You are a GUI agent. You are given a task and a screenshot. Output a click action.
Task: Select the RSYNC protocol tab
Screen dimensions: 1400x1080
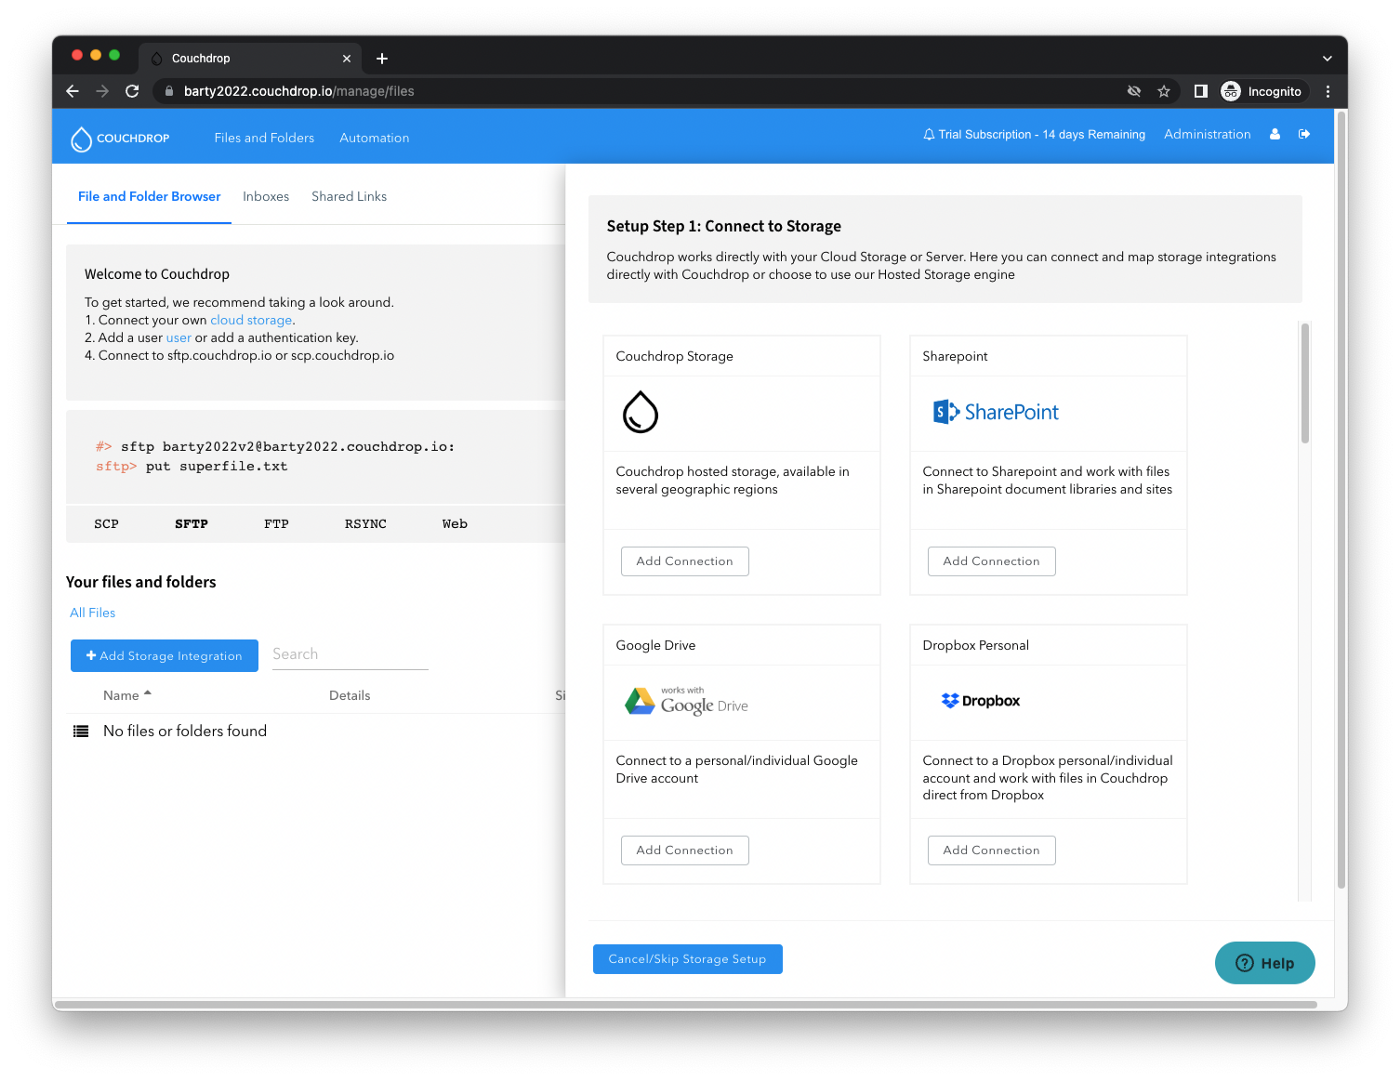pyautogui.click(x=366, y=524)
